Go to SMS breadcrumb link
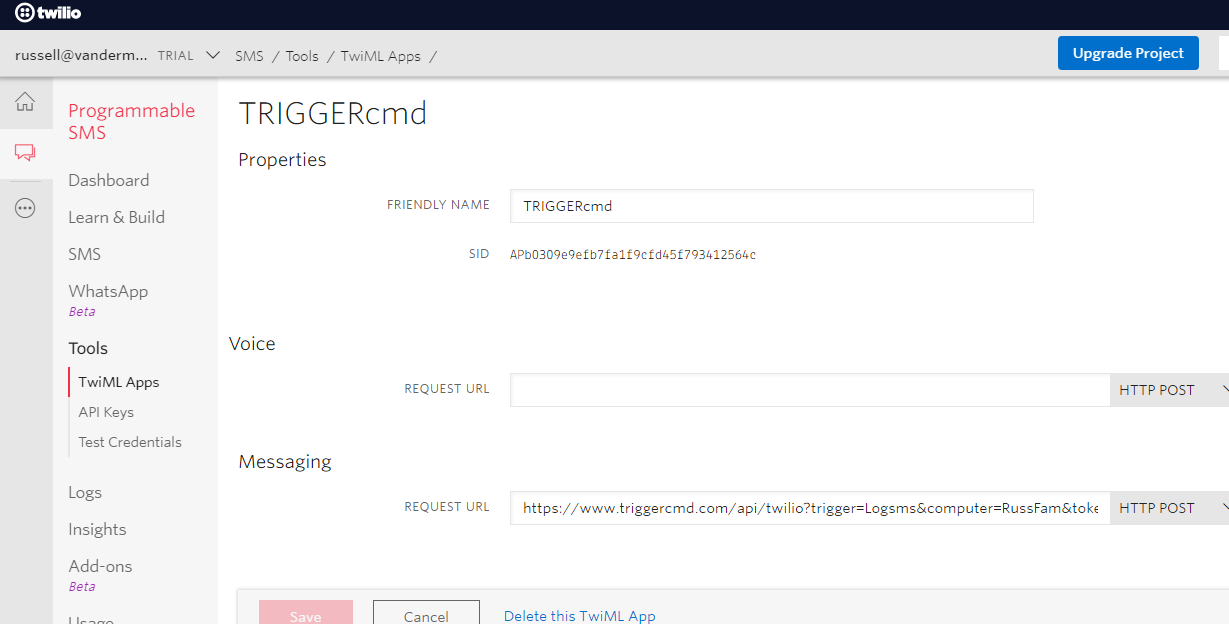Viewport: 1229px width, 624px height. coord(249,56)
